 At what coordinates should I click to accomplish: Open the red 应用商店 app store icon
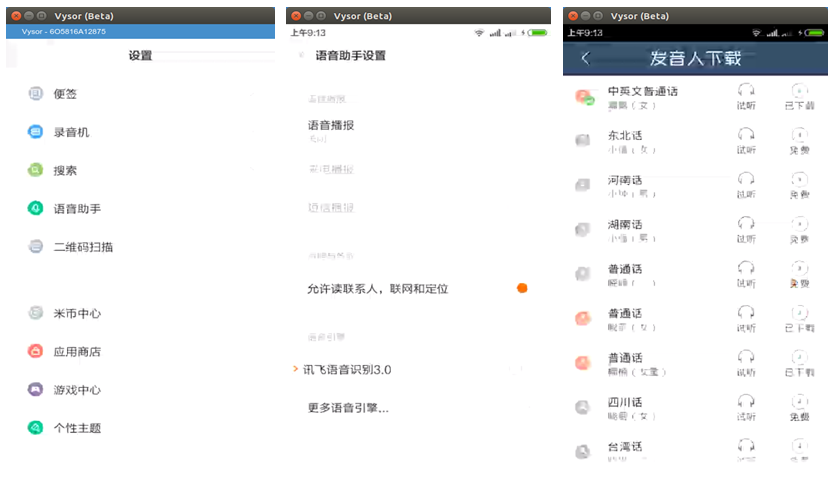35,351
